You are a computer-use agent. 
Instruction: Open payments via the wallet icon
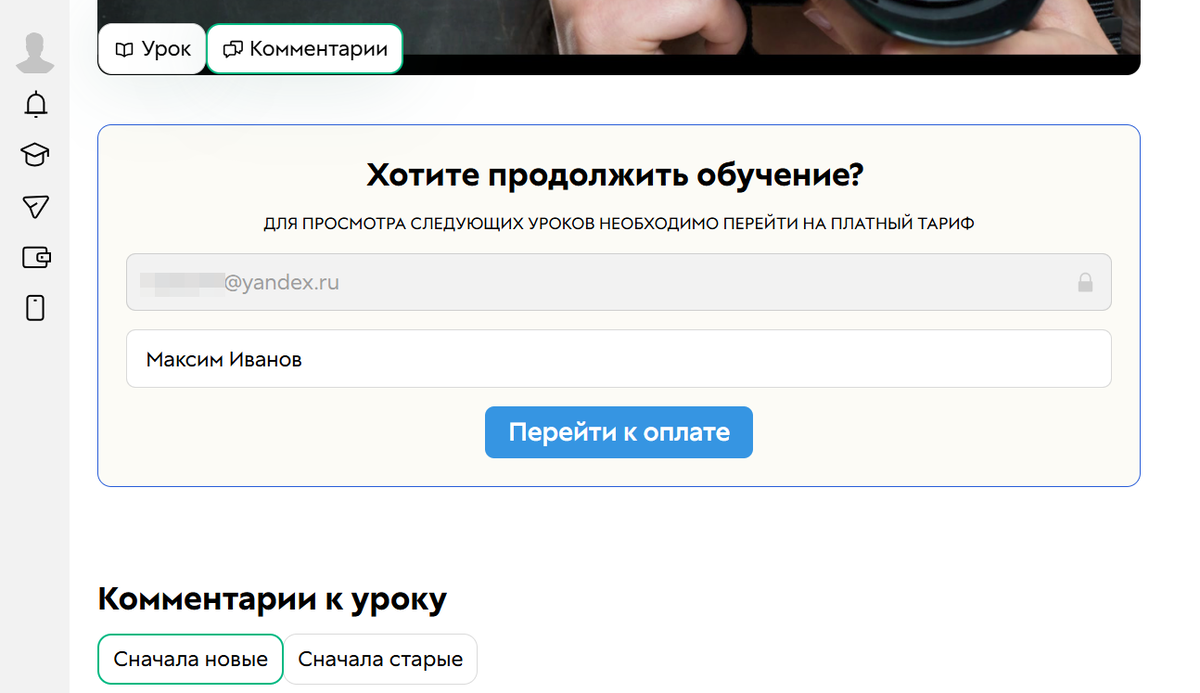(35, 257)
